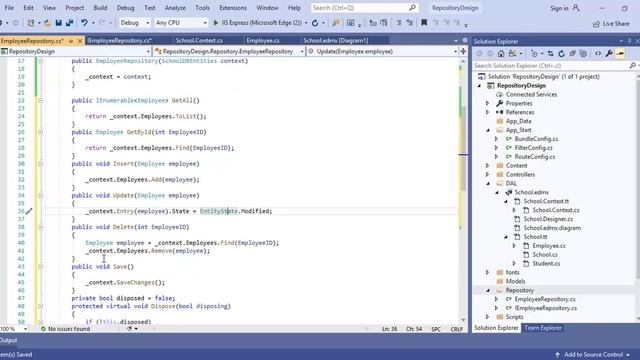Collapse the DAL folder
This screenshot has width=640, height=360.
488,184
